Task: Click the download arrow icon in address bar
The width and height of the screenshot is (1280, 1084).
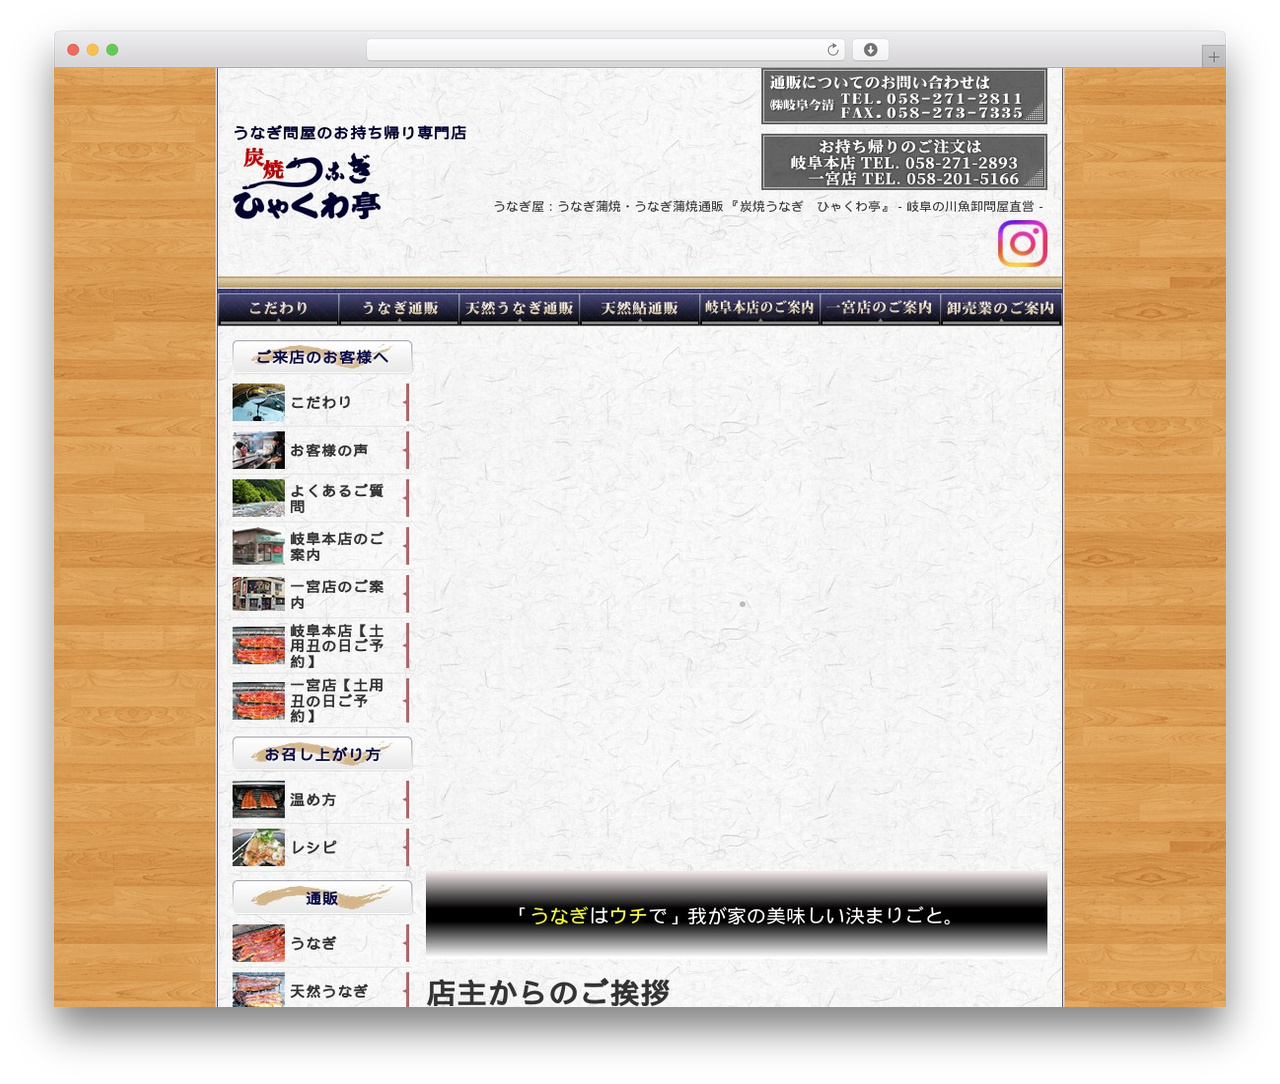Action: pos(871,50)
